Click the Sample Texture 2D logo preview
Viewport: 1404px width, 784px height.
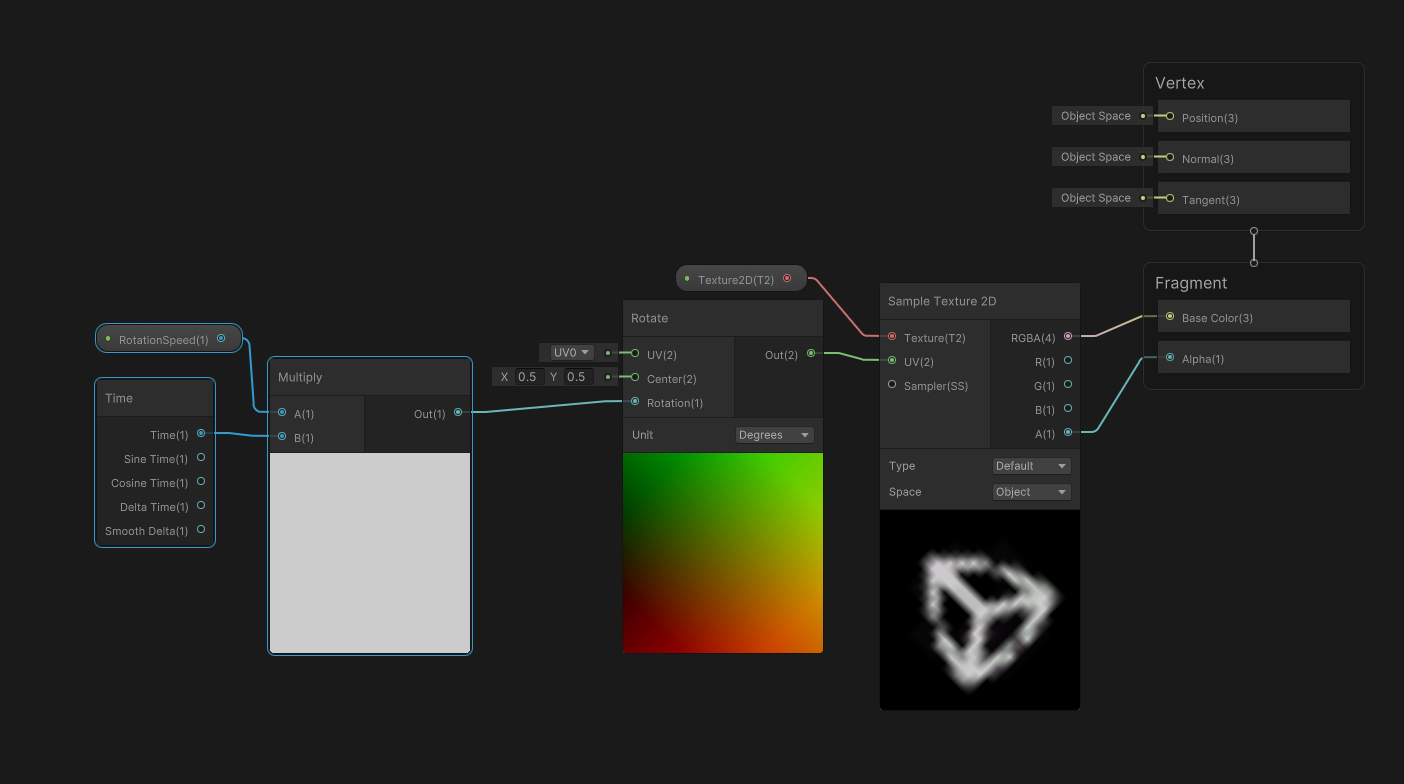[980, 610]
